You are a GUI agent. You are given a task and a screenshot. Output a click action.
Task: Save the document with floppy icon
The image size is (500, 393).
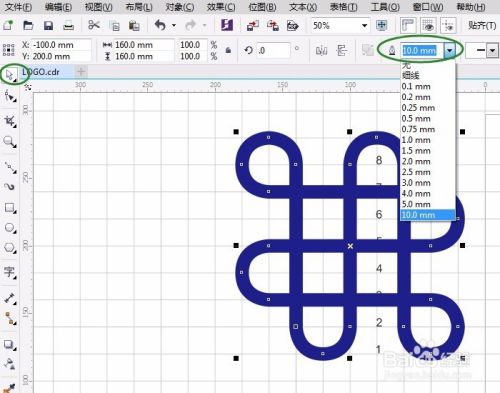coord(48,25)
